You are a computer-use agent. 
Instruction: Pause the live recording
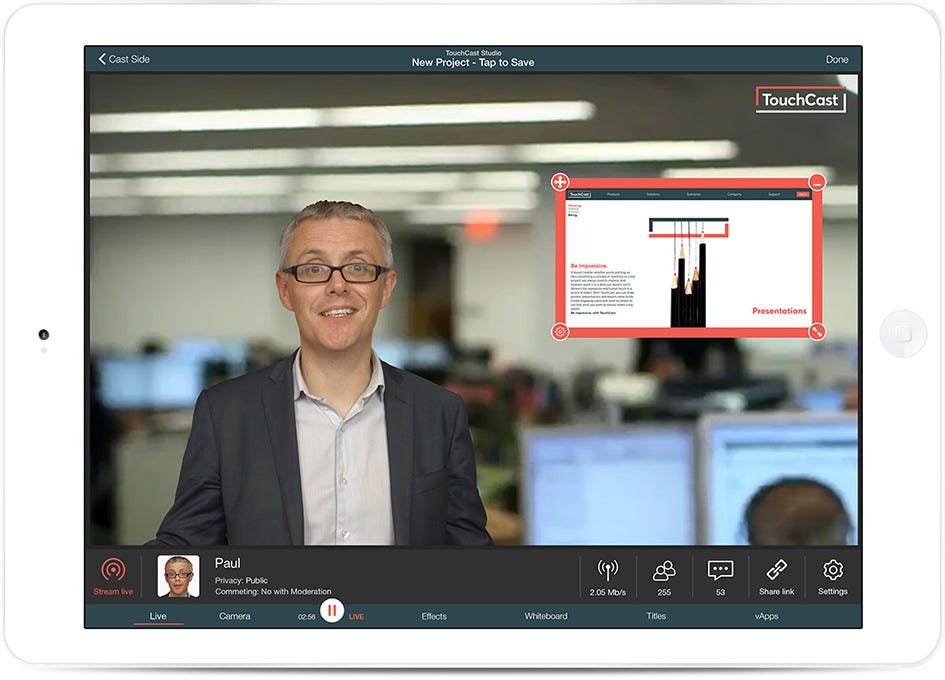click(331, 611)
